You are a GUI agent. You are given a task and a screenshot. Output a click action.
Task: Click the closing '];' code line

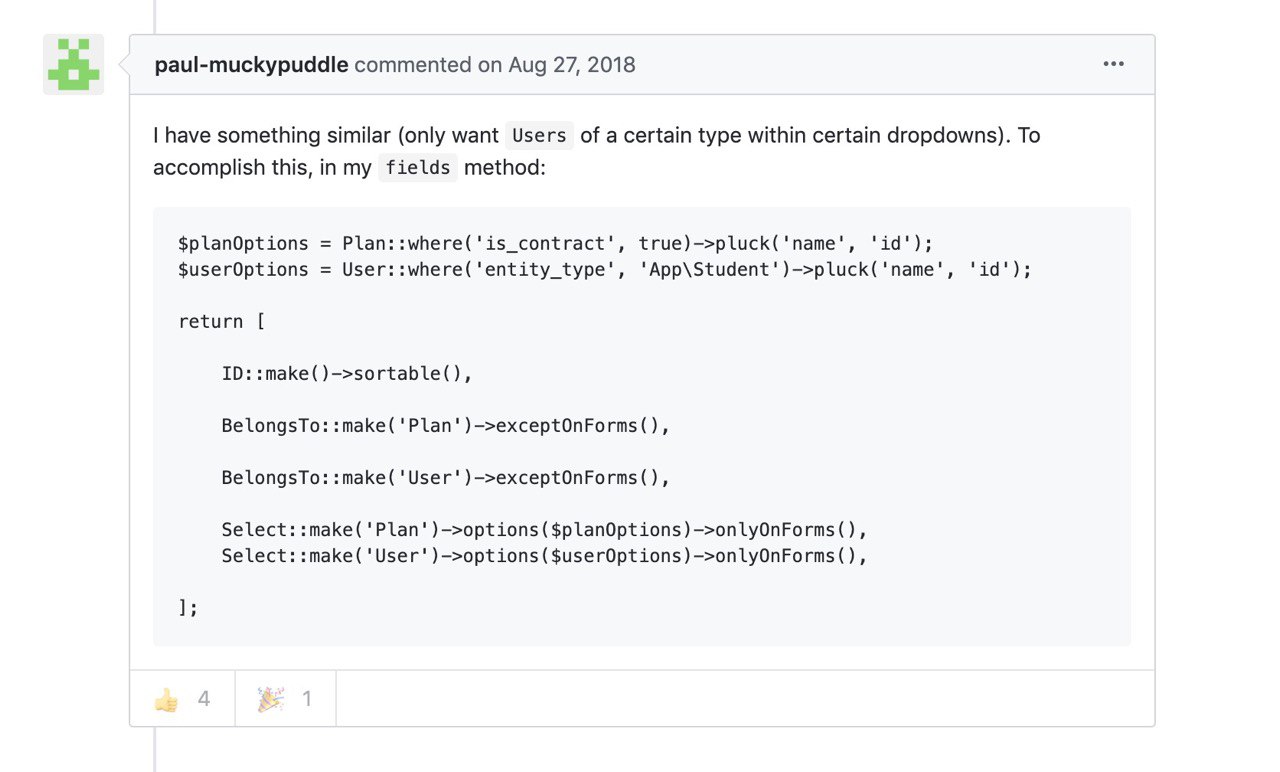pyautogui.click(x=189, y=607)
